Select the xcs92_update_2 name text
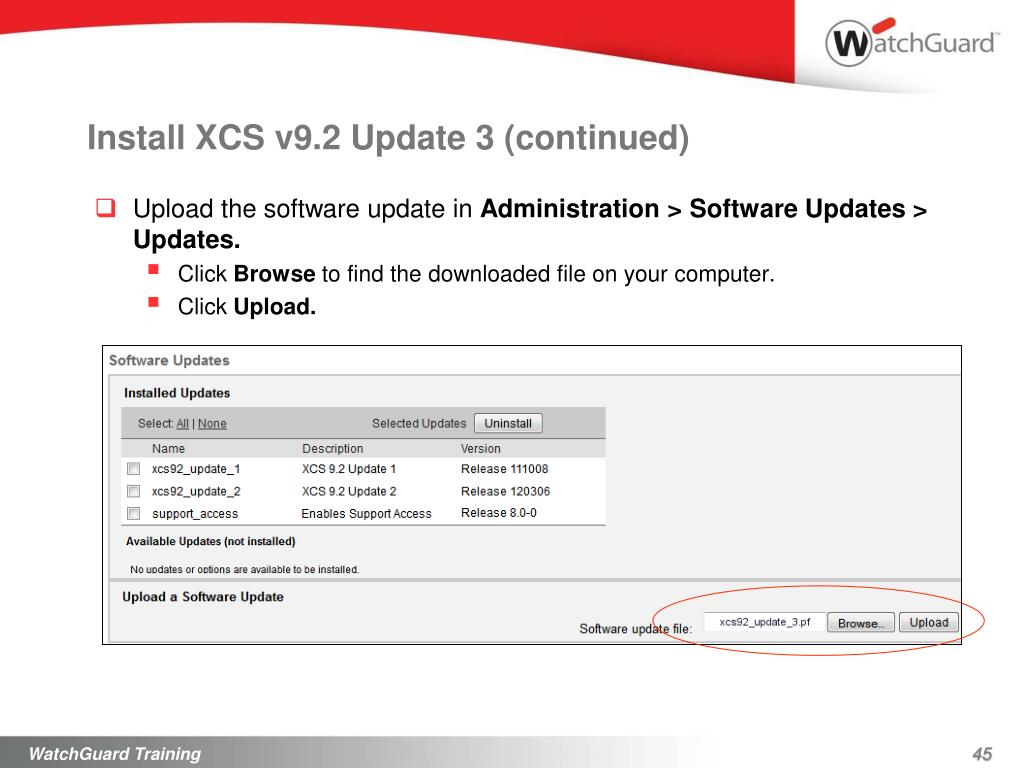Image resolution: width=1024 pixels, height=768 pixels. (x=196, y=491)
